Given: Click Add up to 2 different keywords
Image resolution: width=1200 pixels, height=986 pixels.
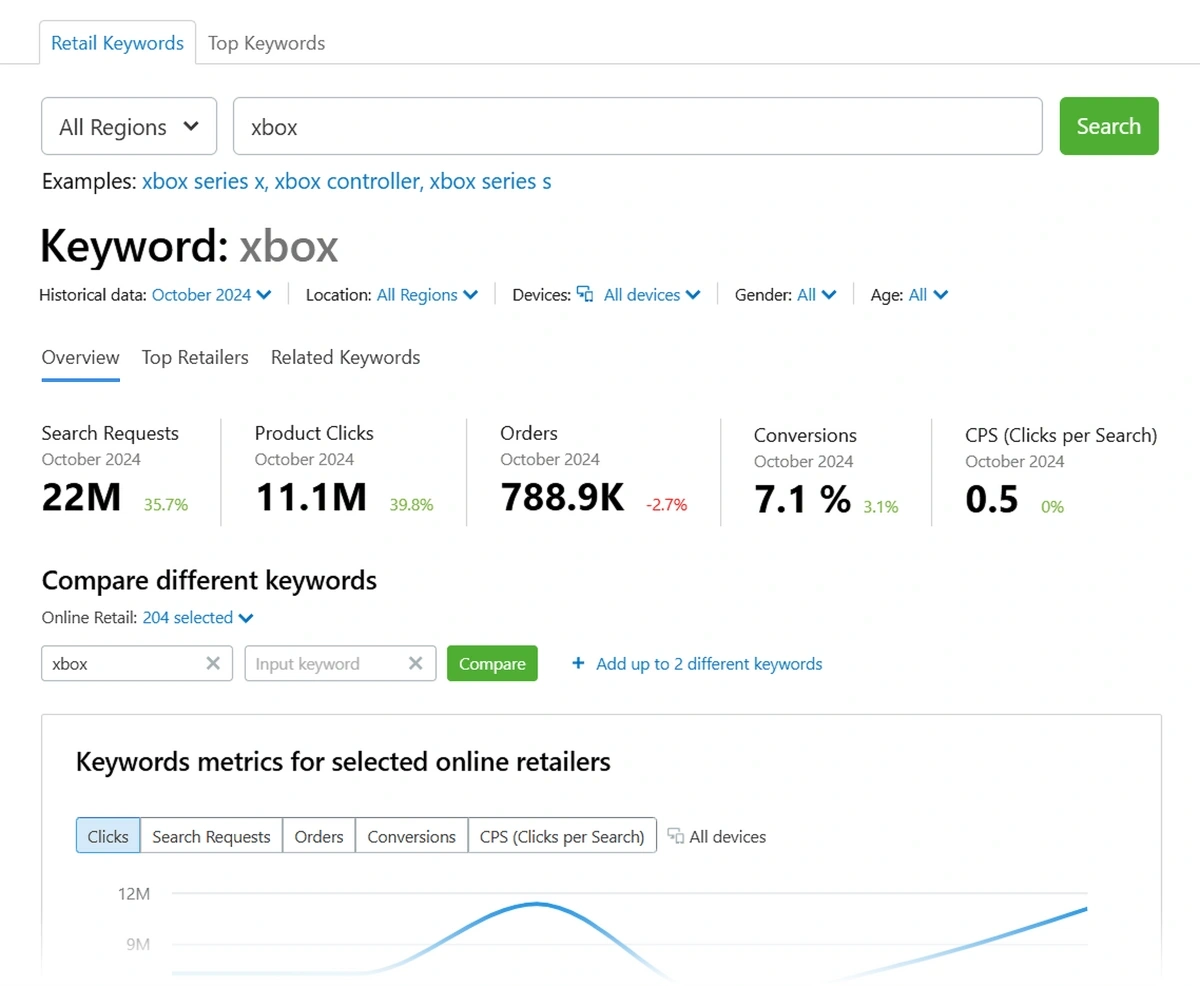Looking at the screenshot, I should [x=709, y=664].
